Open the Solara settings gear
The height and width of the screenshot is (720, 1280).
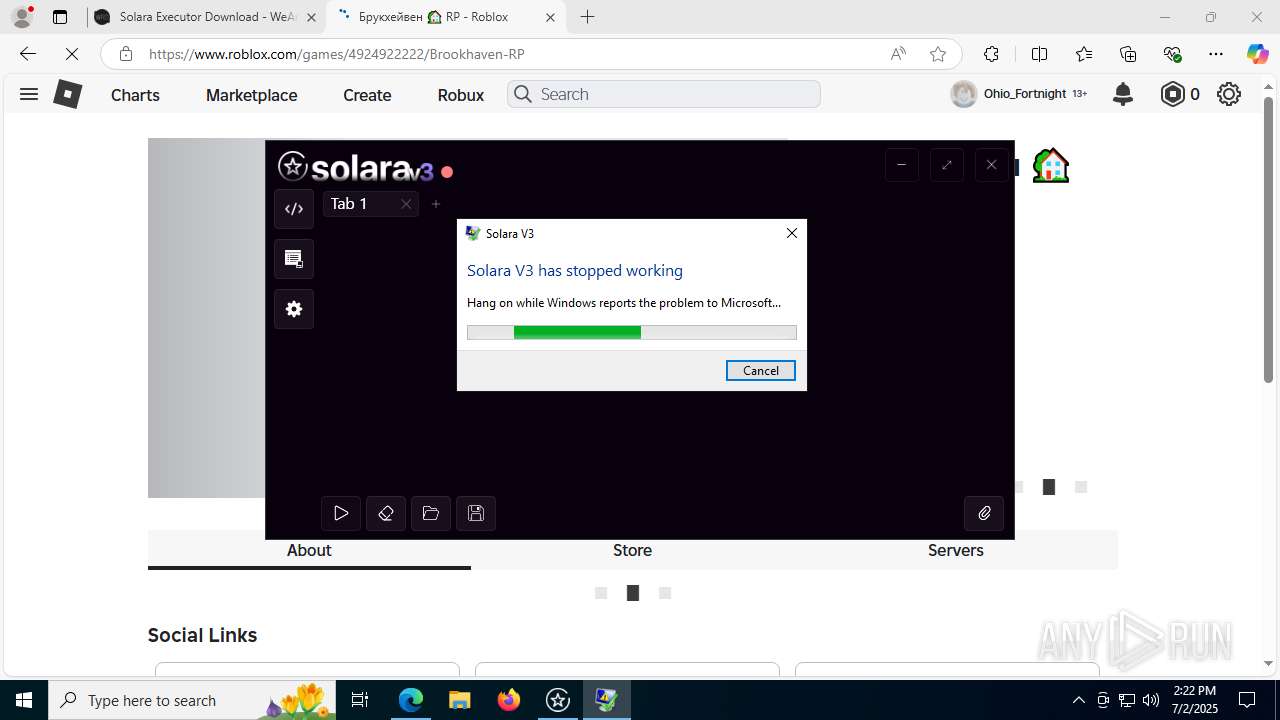click(294, 309)
